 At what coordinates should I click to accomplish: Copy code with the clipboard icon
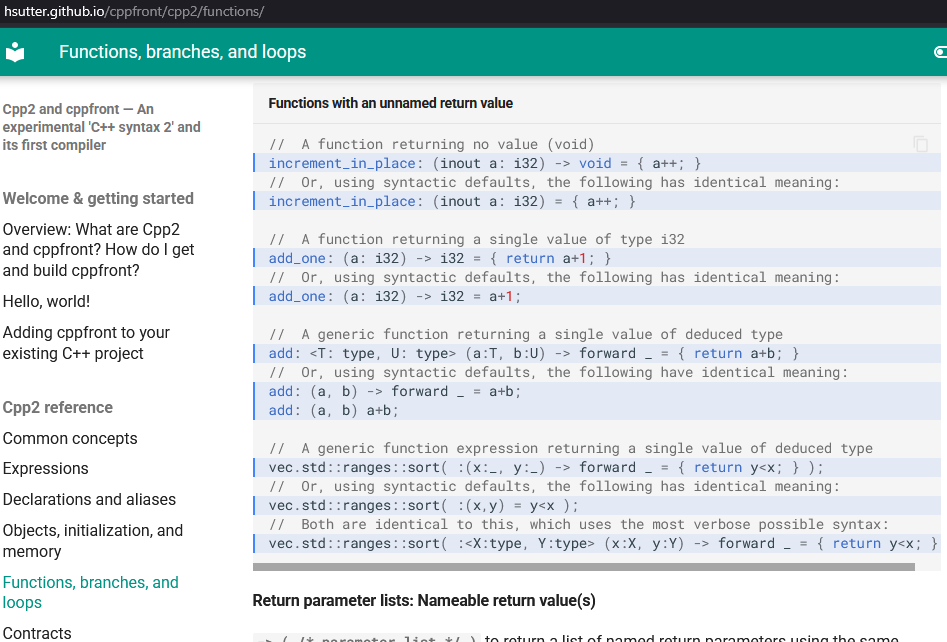pos(920,144)
